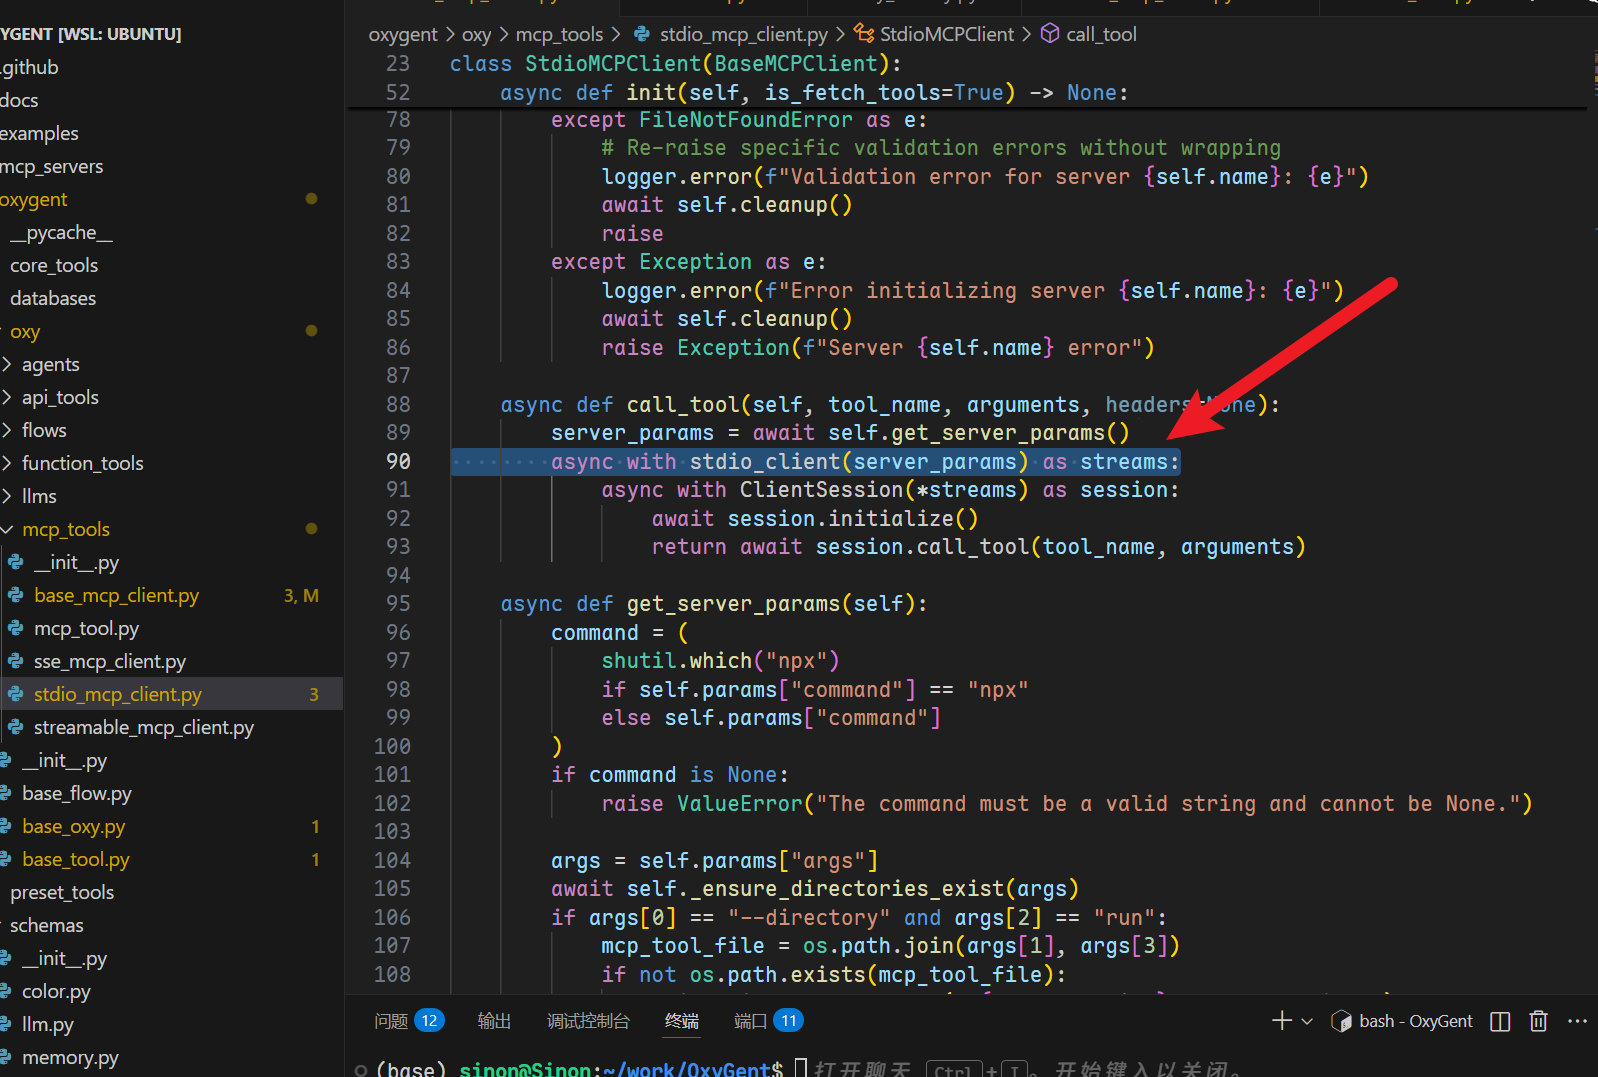Image resolution: width=1598 pixels, height=1077 pixels.
Task: Click mcp_tools in the breadcrumb path
Action: 559,34
